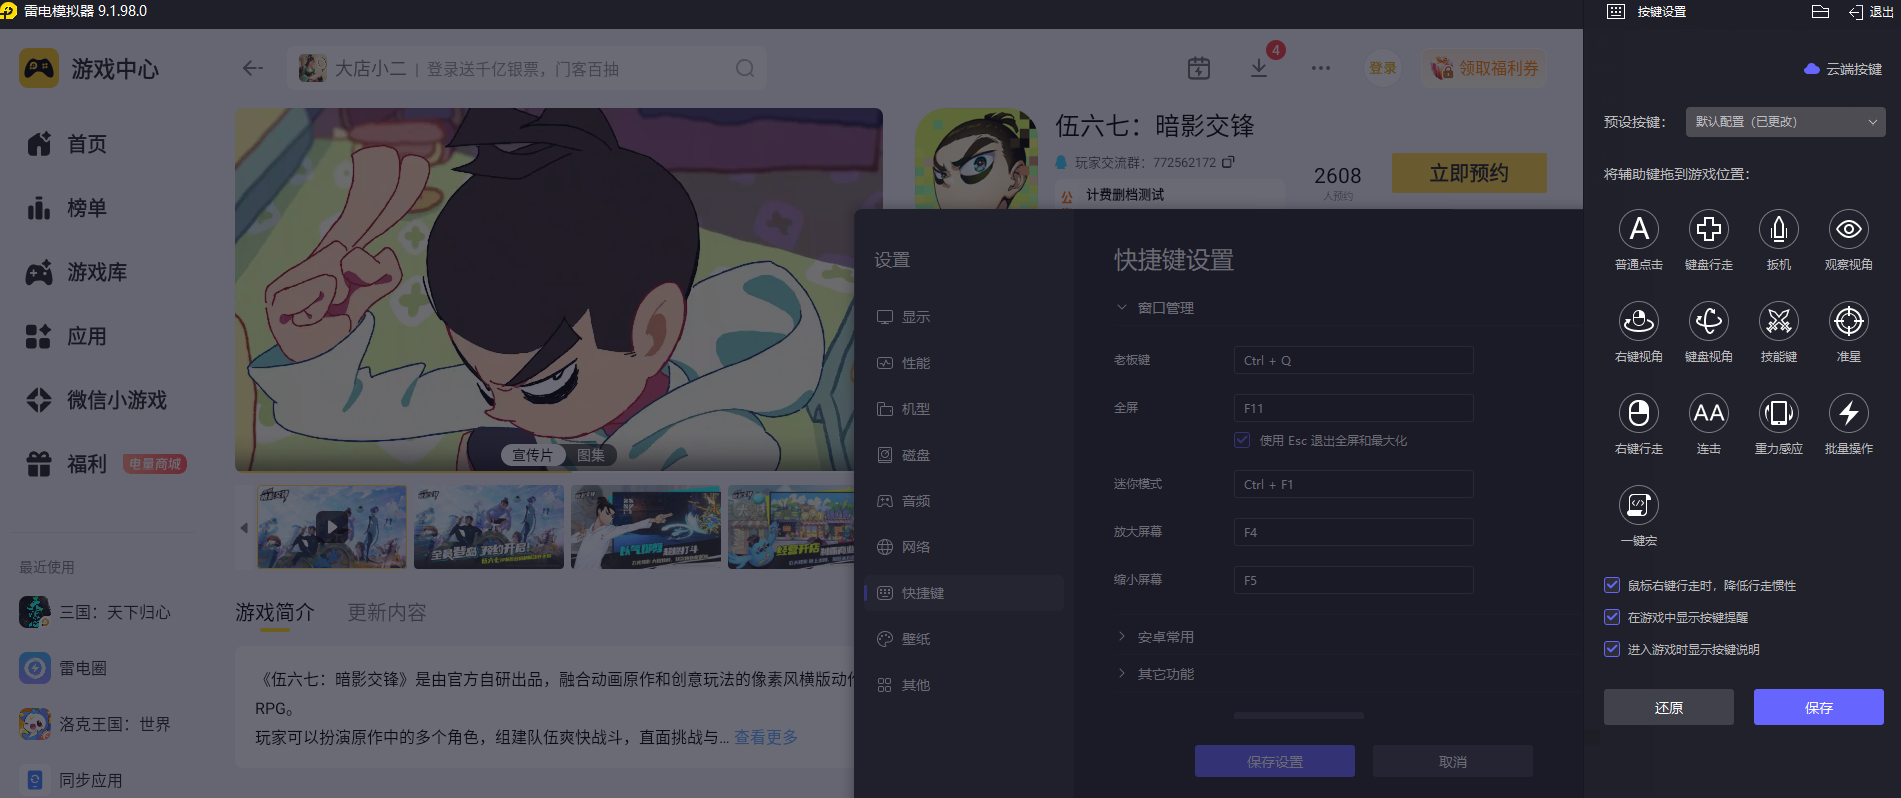Edit the 全屏 F11 shortcut field
The width and height of the screenshot is (1901, 798).
pos(1354,408)
